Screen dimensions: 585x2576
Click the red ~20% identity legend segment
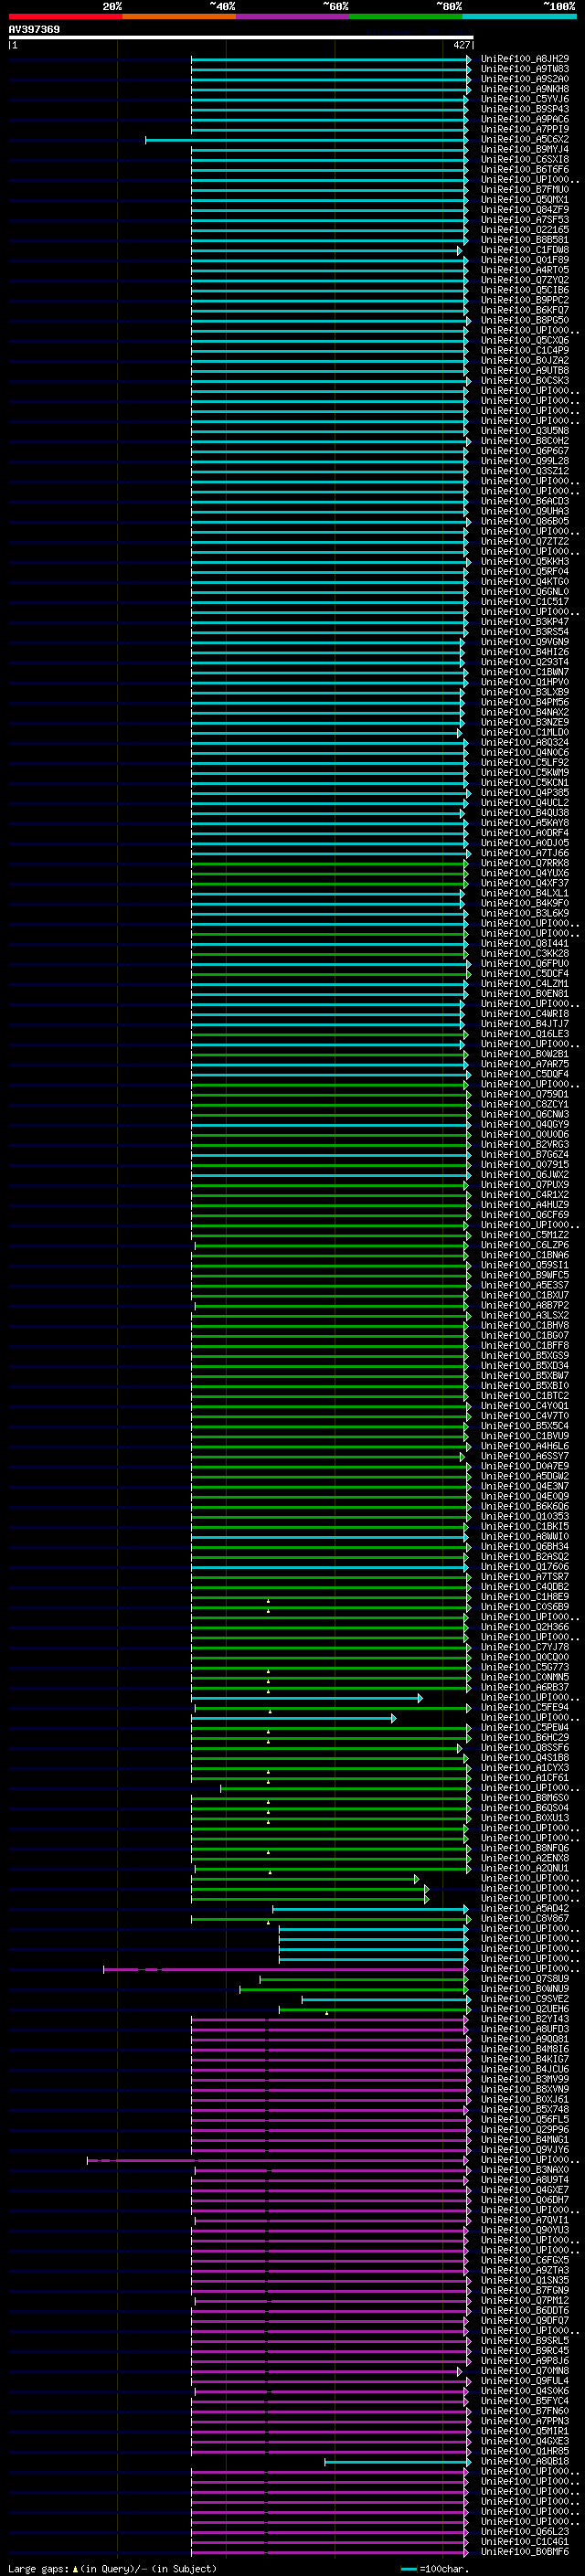pos(66,16)
